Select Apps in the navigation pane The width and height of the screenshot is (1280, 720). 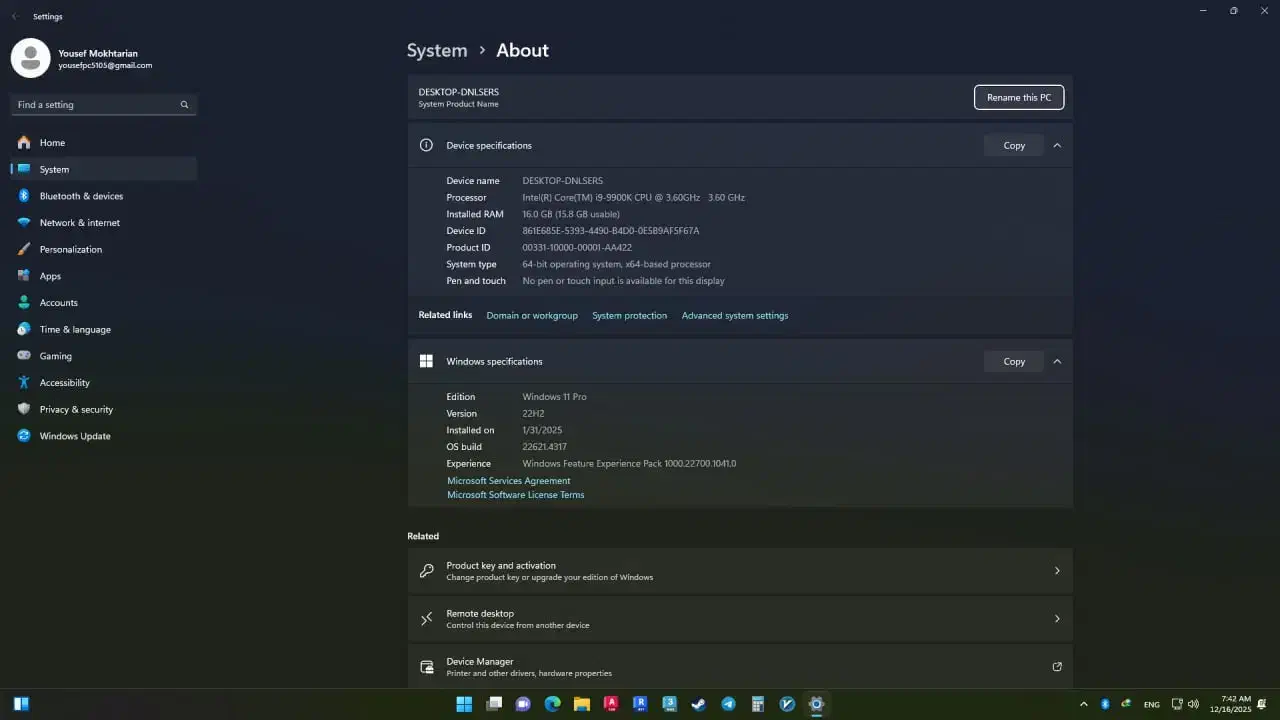pos(50,276)
